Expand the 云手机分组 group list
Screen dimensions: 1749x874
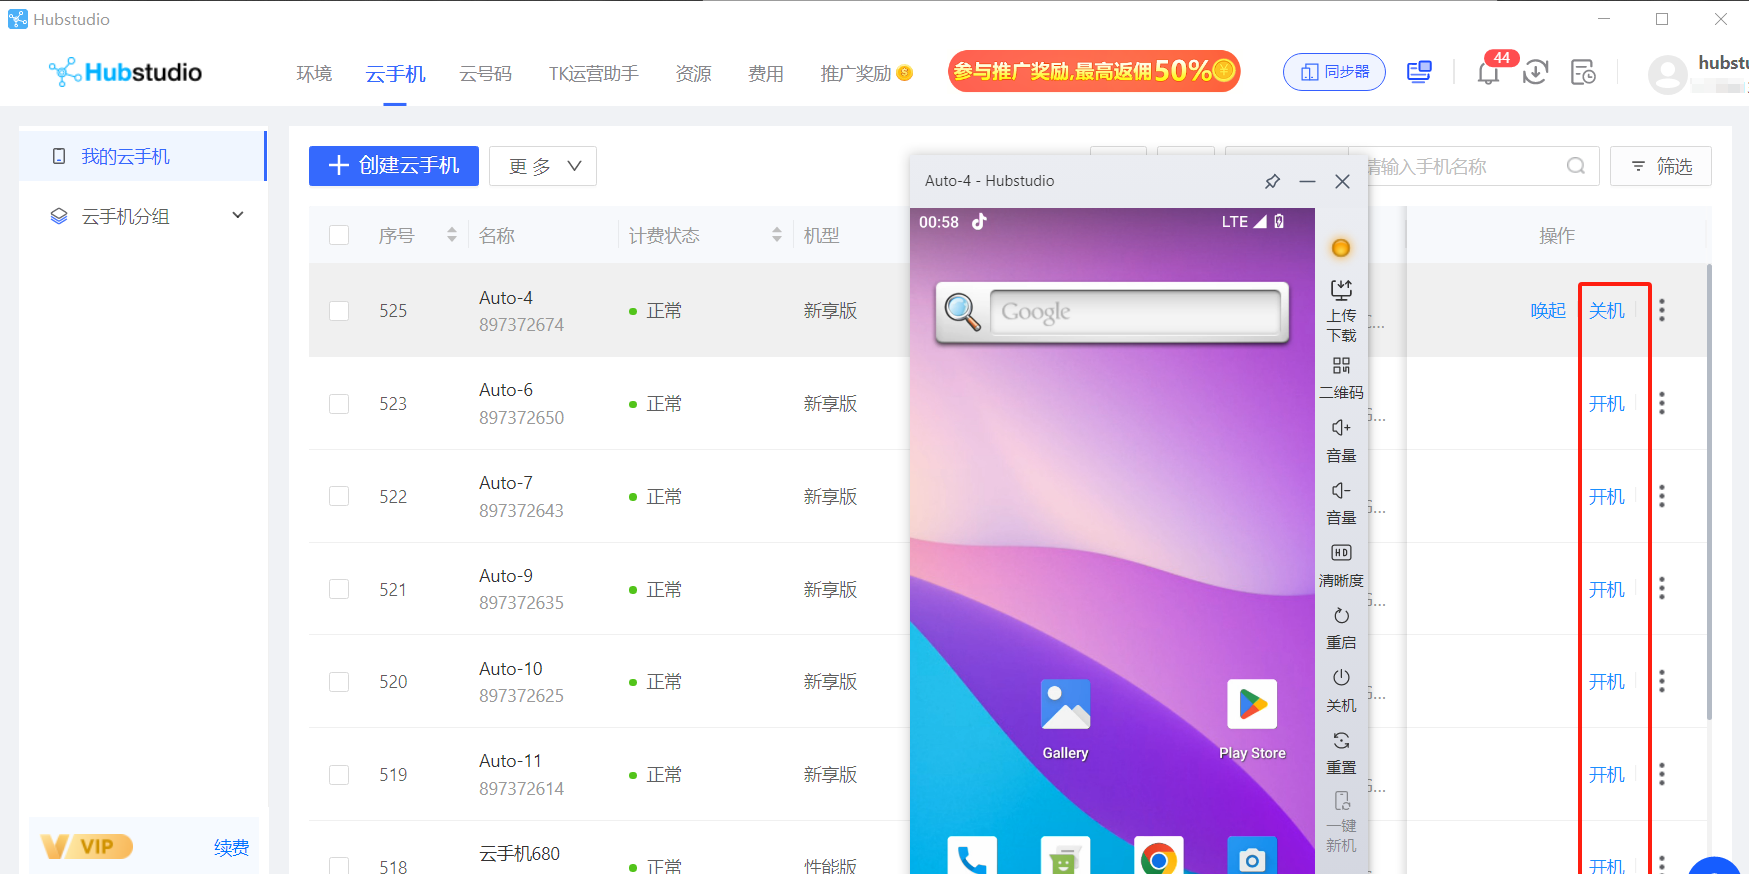(238, 216)
